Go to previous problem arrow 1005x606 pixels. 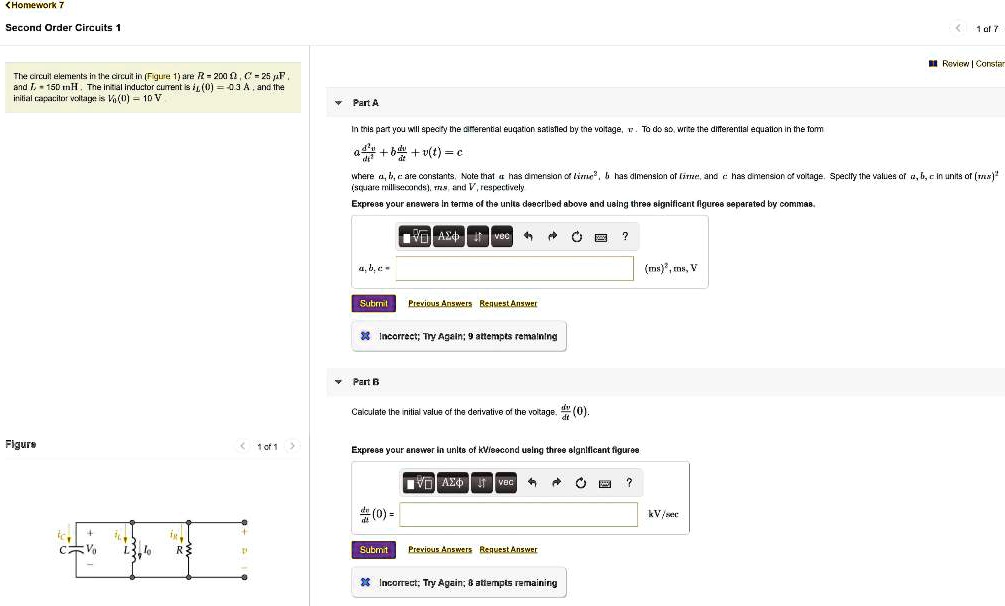957,28
